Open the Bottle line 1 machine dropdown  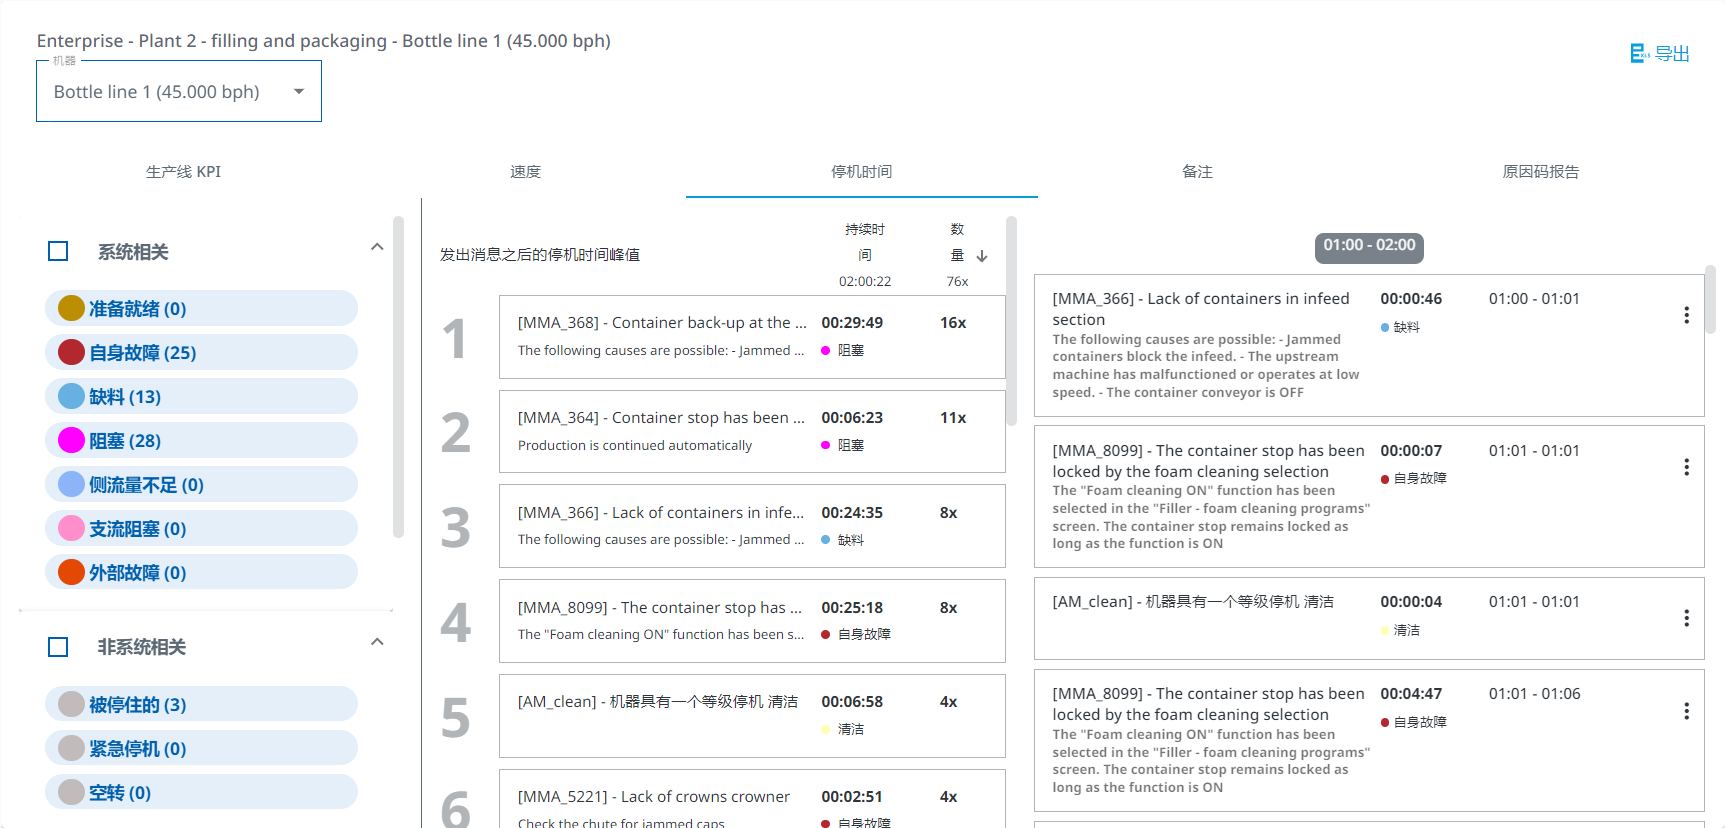[179, 92]
